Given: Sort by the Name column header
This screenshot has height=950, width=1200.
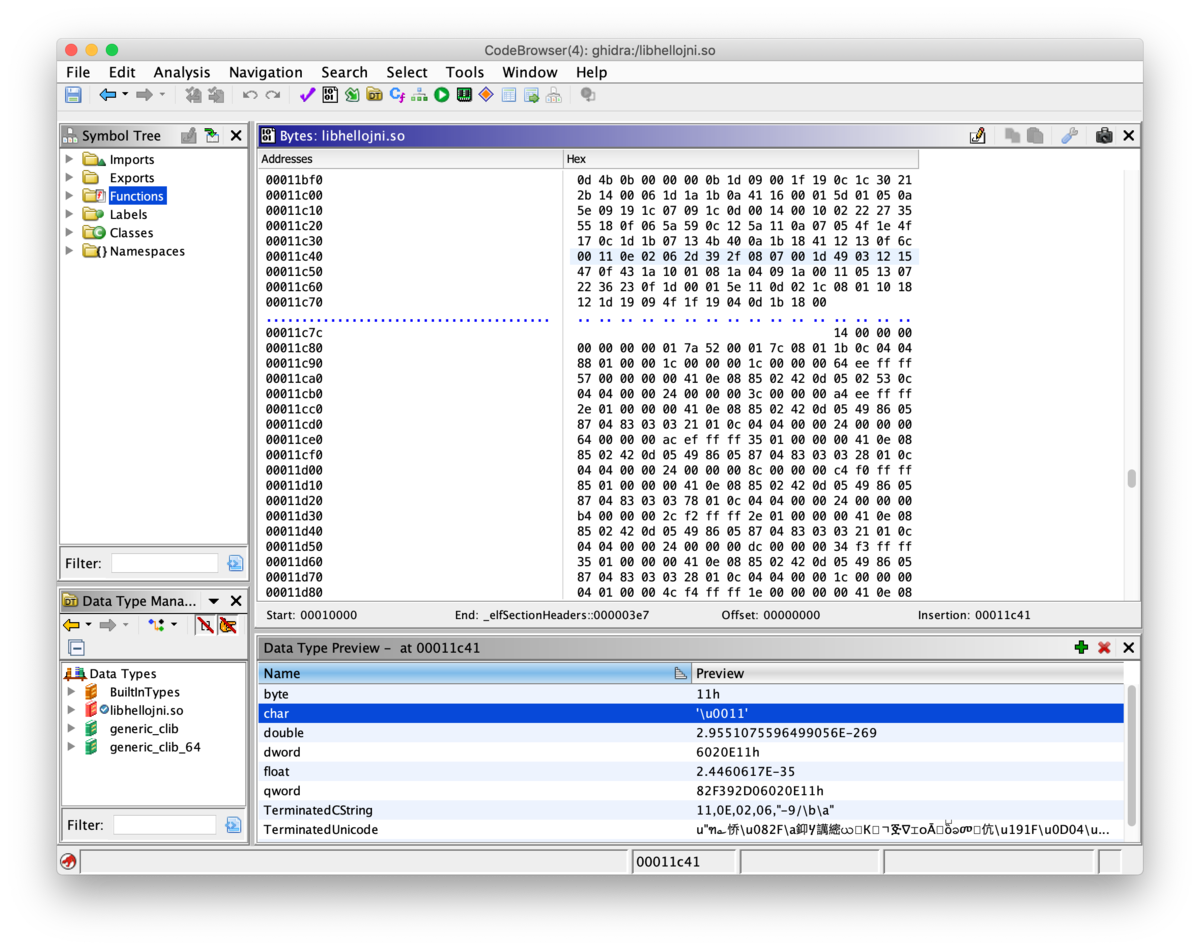Looking at the screenshot, I should [x=474, y=673].
